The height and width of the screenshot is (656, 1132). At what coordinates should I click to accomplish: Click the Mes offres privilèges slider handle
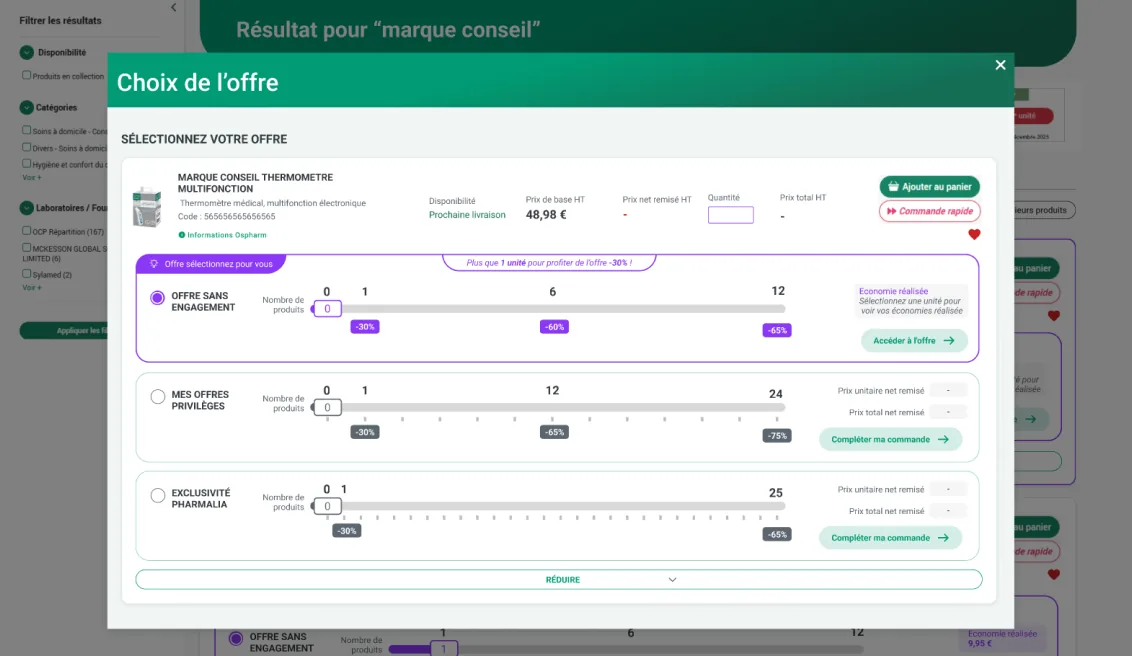pos(327,408)
